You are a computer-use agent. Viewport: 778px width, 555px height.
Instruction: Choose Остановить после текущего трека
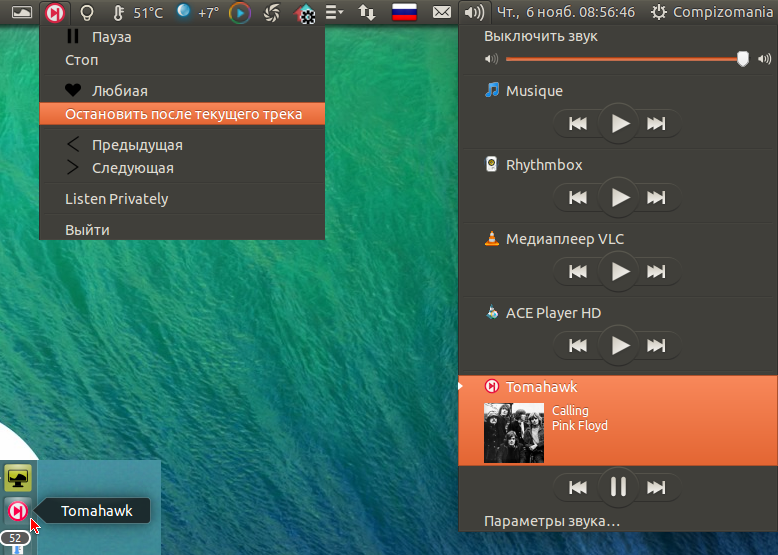[x=182, y=114]
